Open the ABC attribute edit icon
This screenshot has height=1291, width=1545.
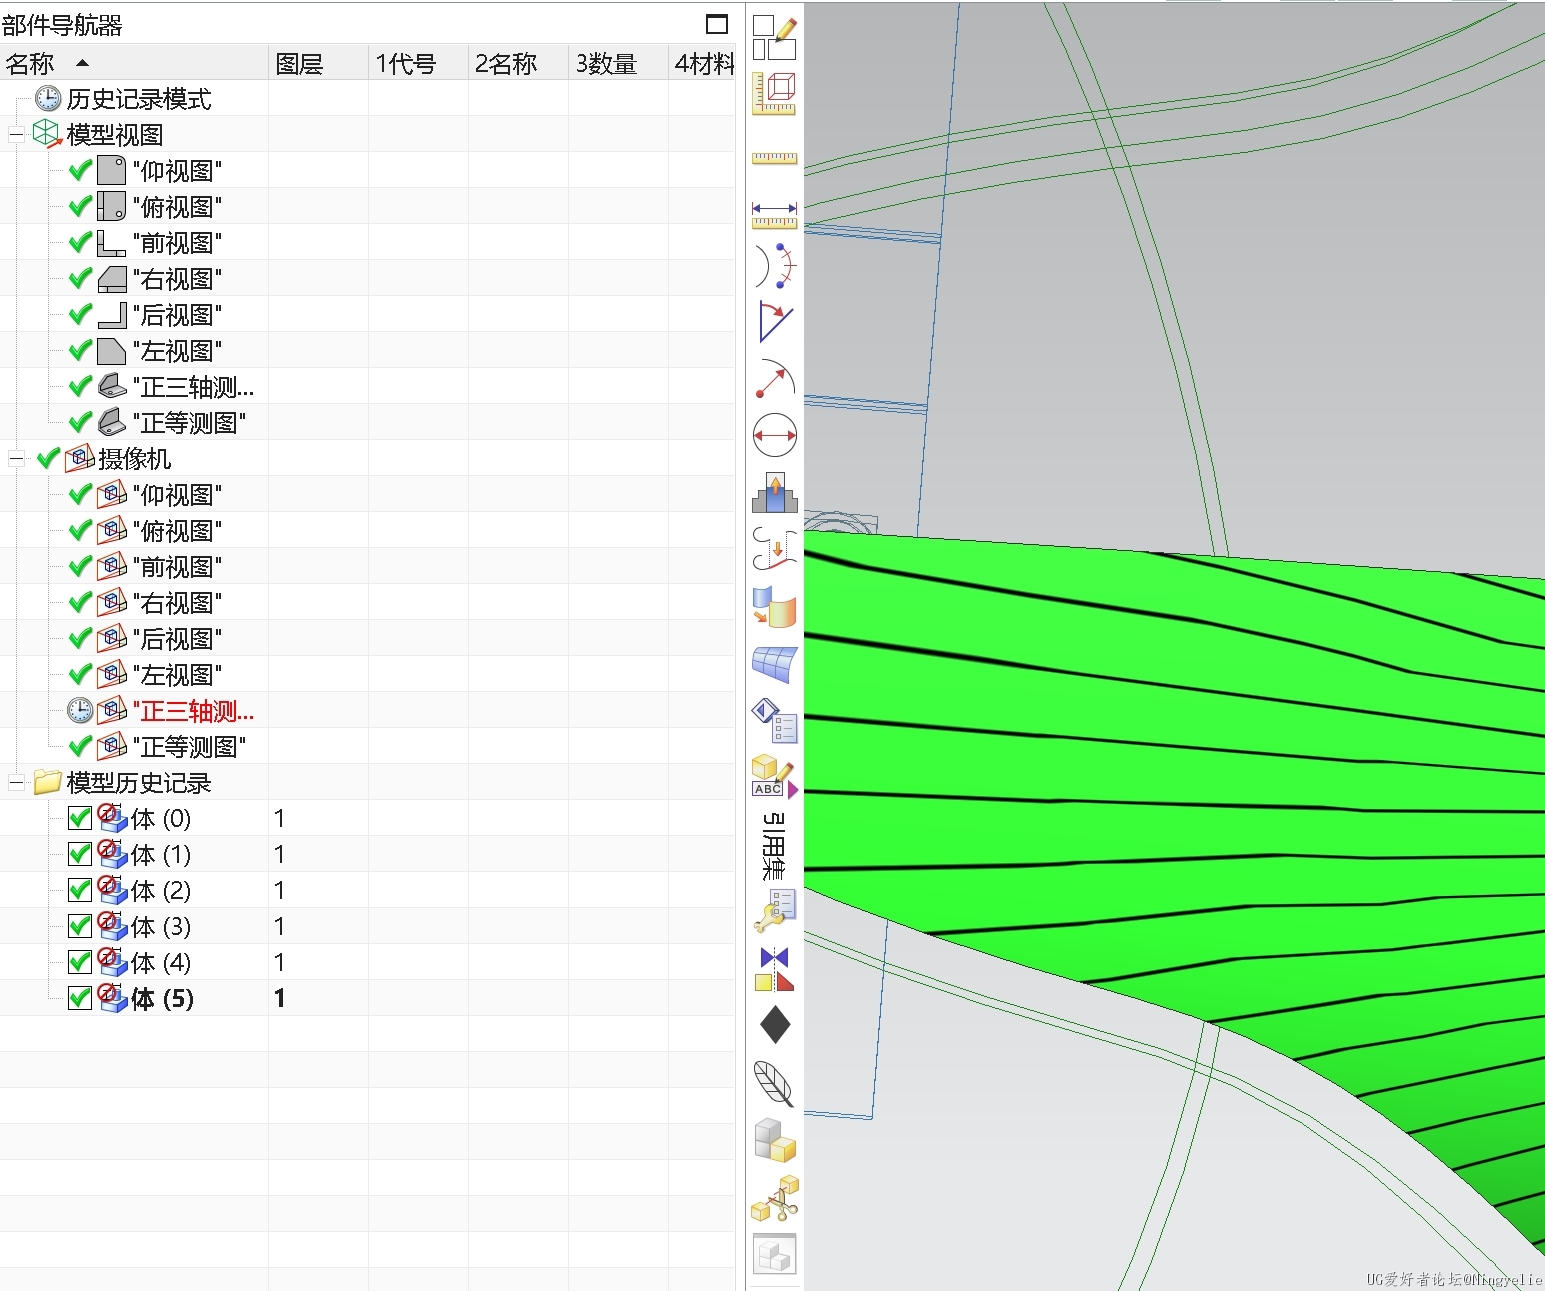tap(774, 777)
